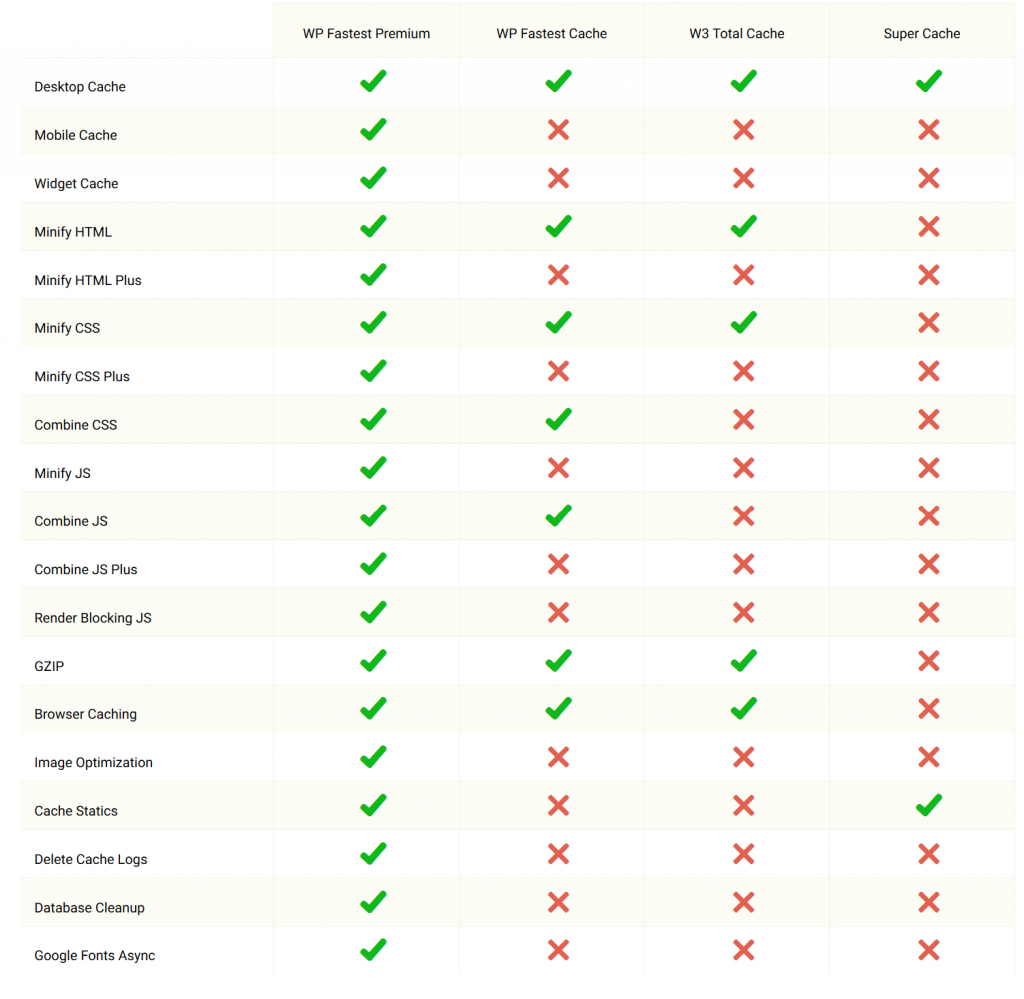The height and width of the screenshot is (999, 1024).
Task: Click W3 Total Cache checkmark in Browser Caching row
Action: pos(743,708)
